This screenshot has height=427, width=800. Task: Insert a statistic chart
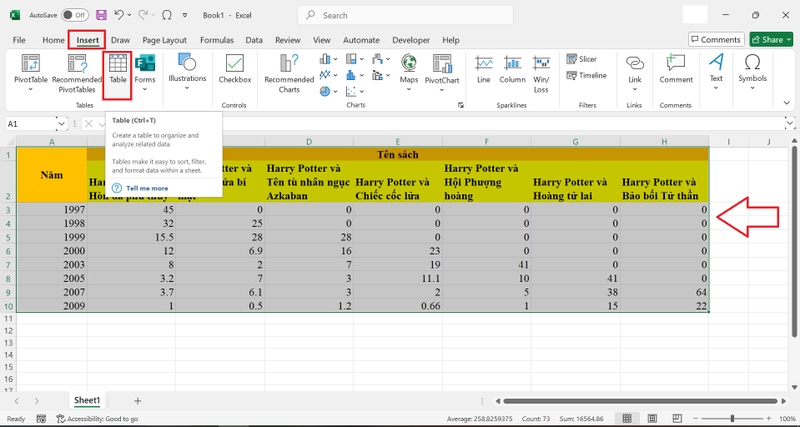(355, 76)
